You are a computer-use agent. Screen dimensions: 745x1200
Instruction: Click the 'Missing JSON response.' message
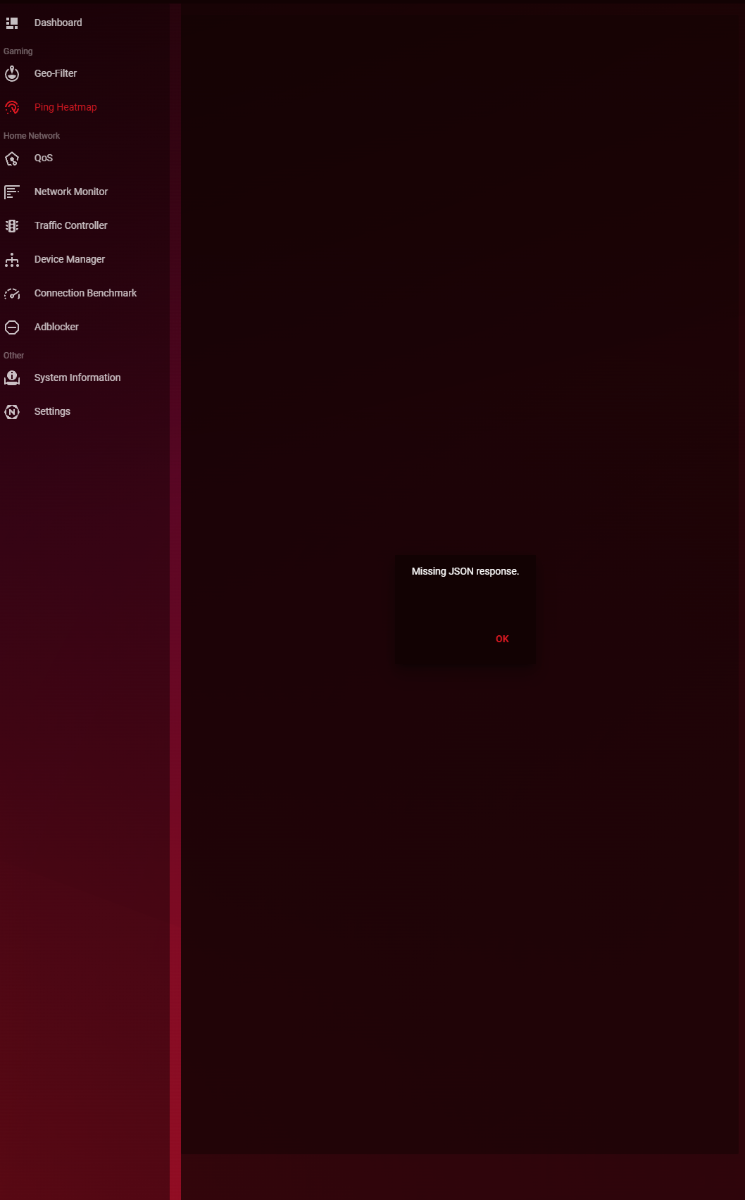pyautogui.click(x=465, y=571)
